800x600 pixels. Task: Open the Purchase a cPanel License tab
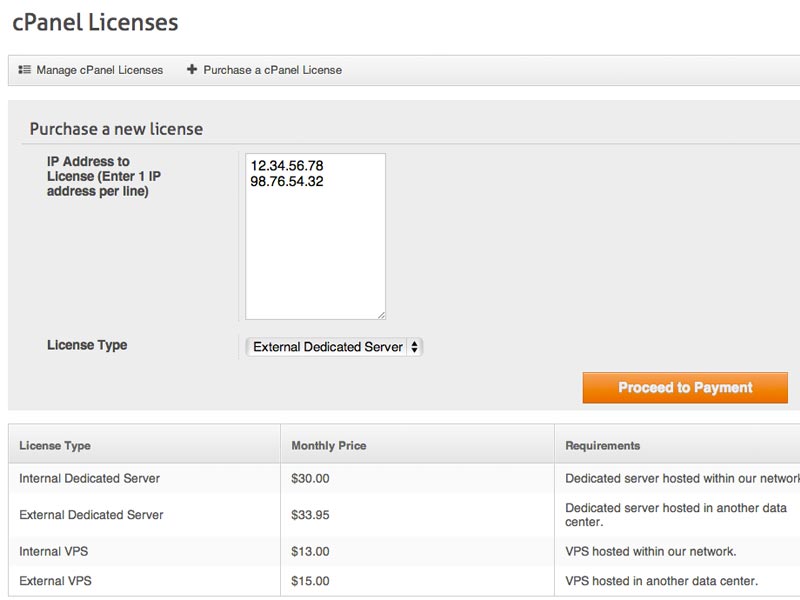(x=264, y=70)
